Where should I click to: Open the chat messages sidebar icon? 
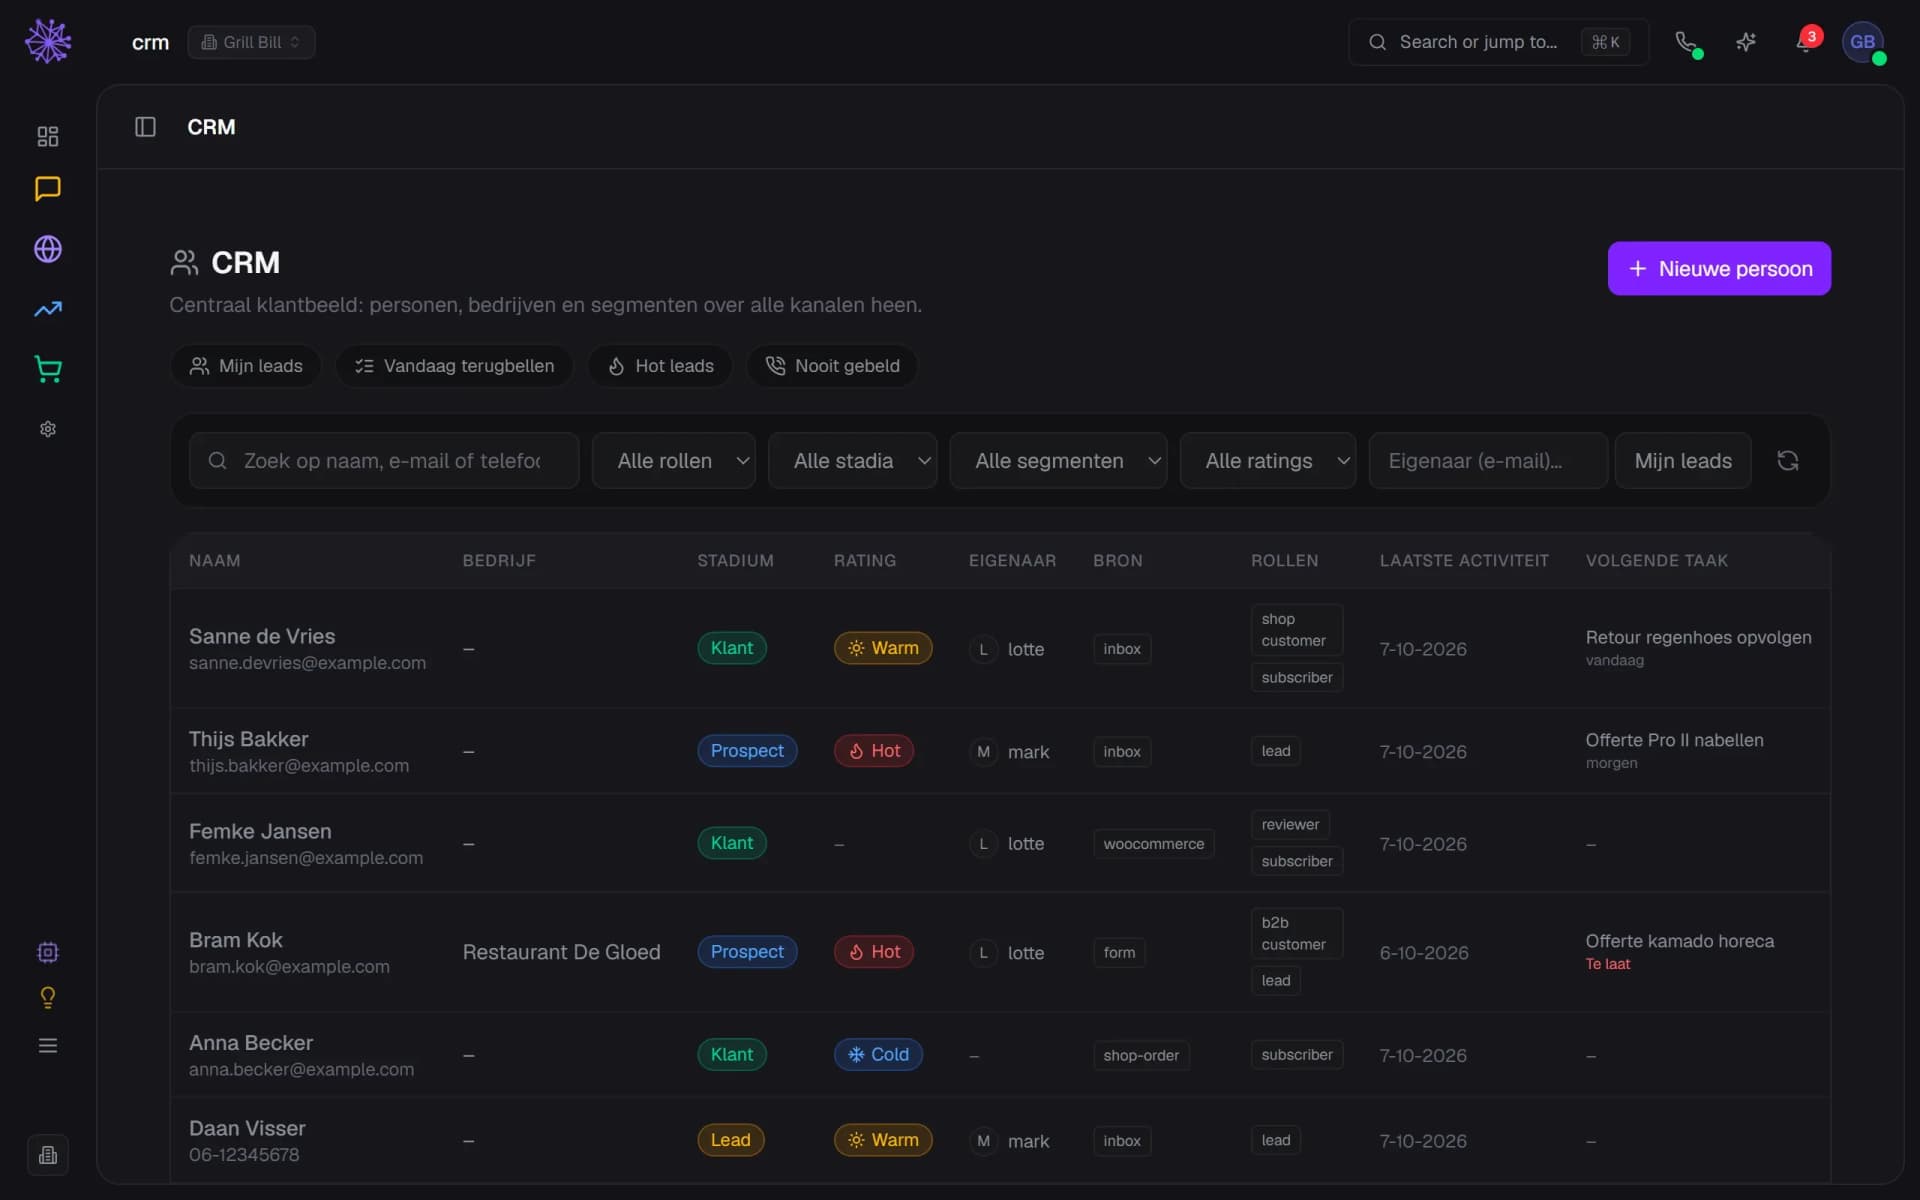pos(48,189)
